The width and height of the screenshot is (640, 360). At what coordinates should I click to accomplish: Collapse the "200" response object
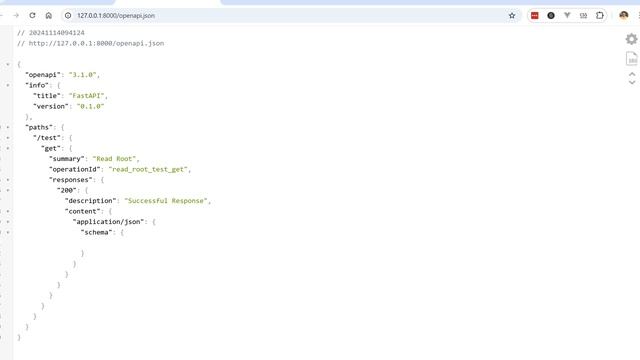tap(8, 191)
